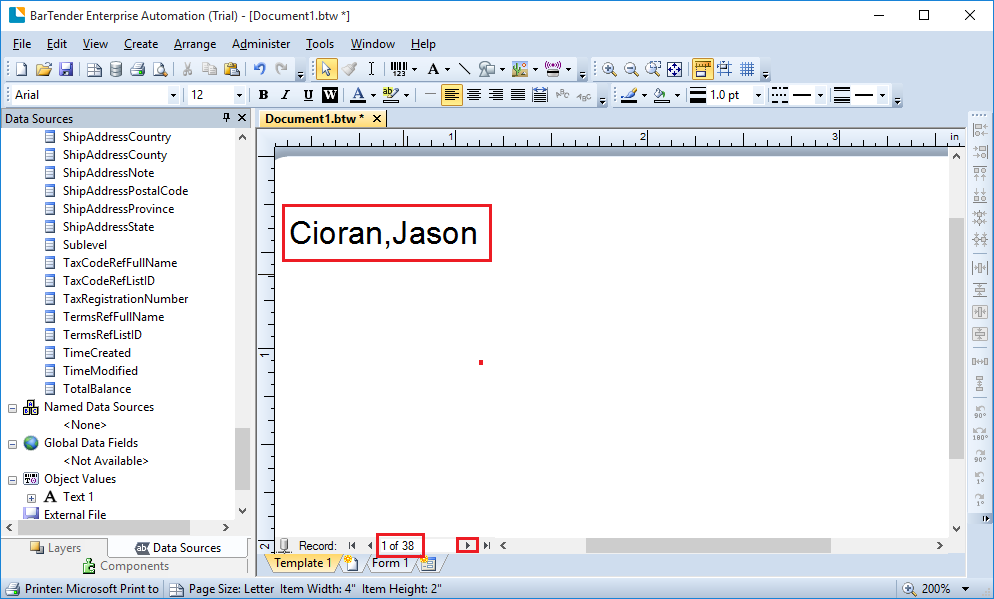Viewport: 994px width, 599px height.
Task: Click the text highlight color swatch
Action: [x=391, y=95]
